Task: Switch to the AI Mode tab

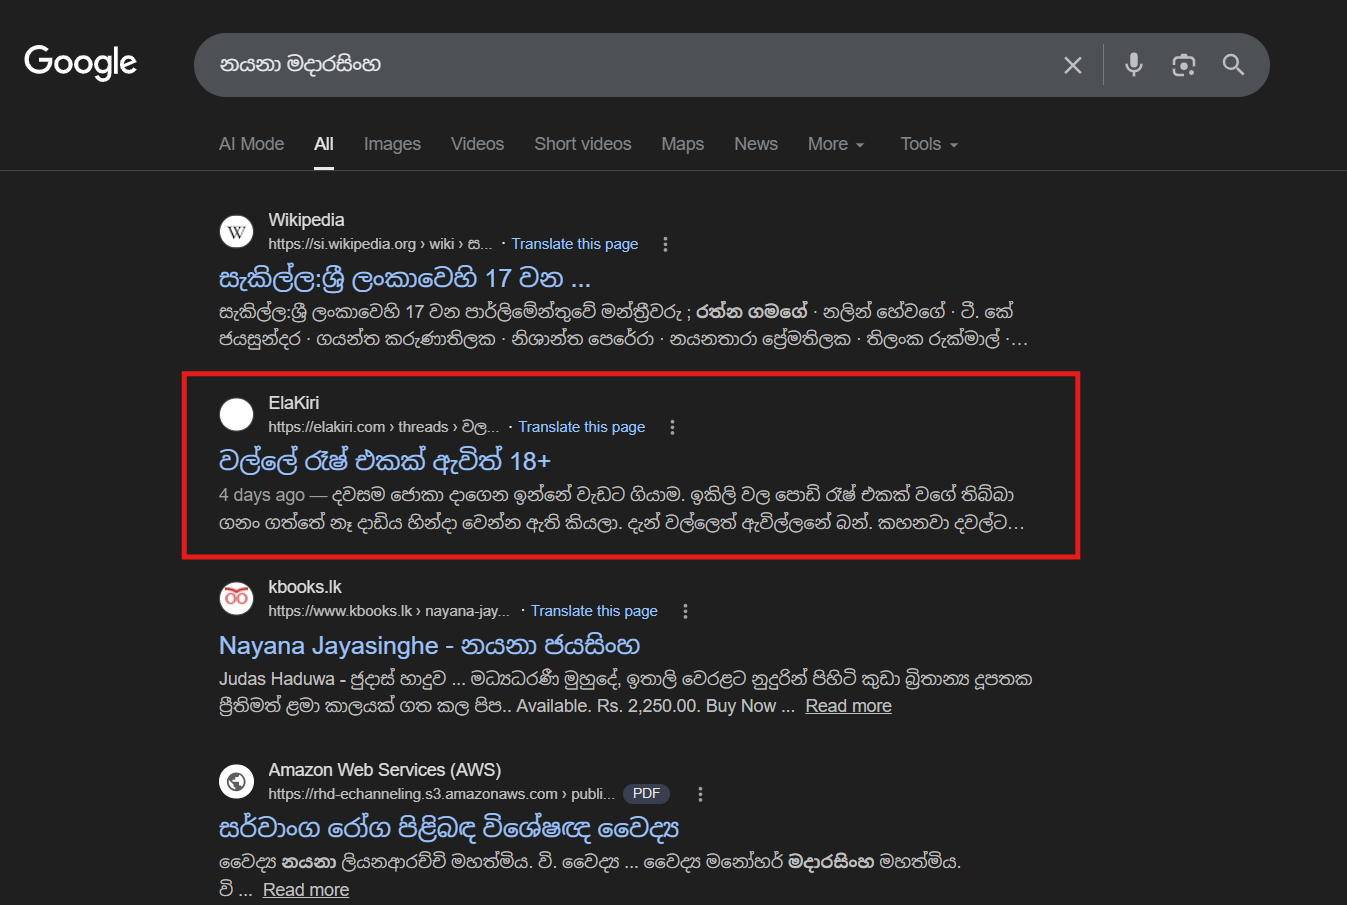Action: (251, 144)
